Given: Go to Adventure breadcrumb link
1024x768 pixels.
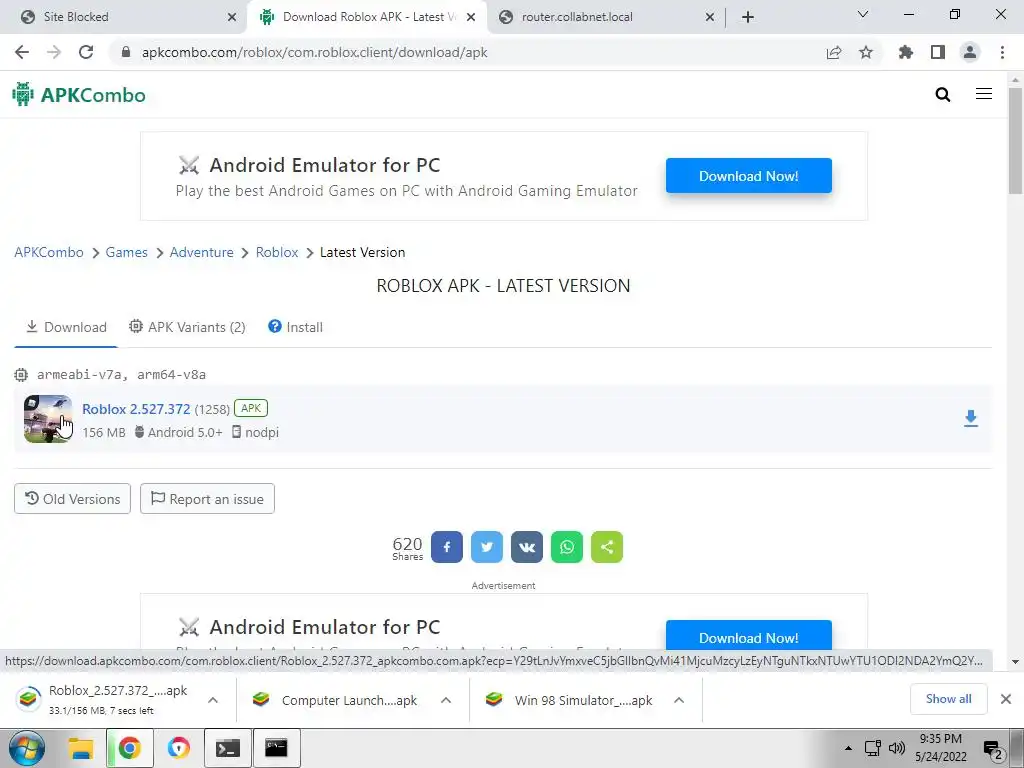Looking at the screenshot, I should pos(201,252).
